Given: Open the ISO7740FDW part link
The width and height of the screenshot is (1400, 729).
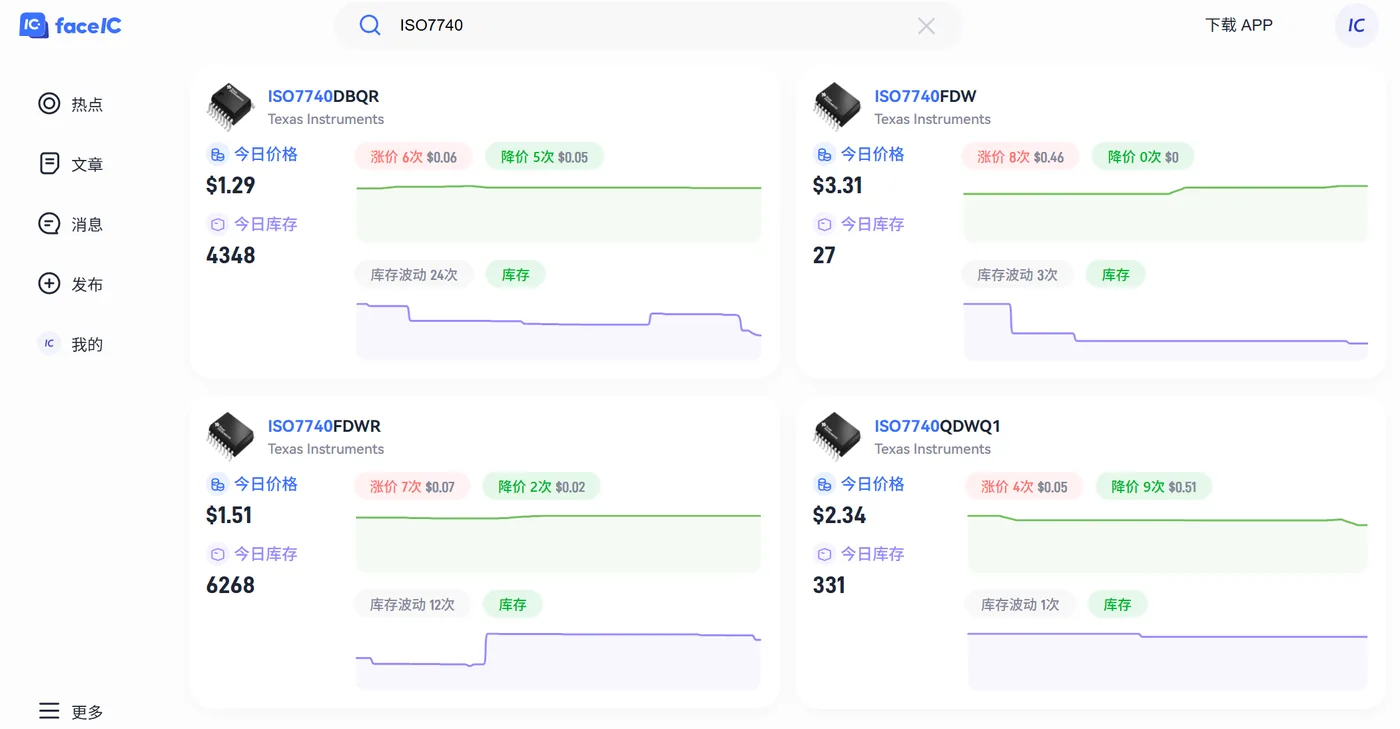Looking at the screenshot, I should pyautogui.click(x=925, y=96).
